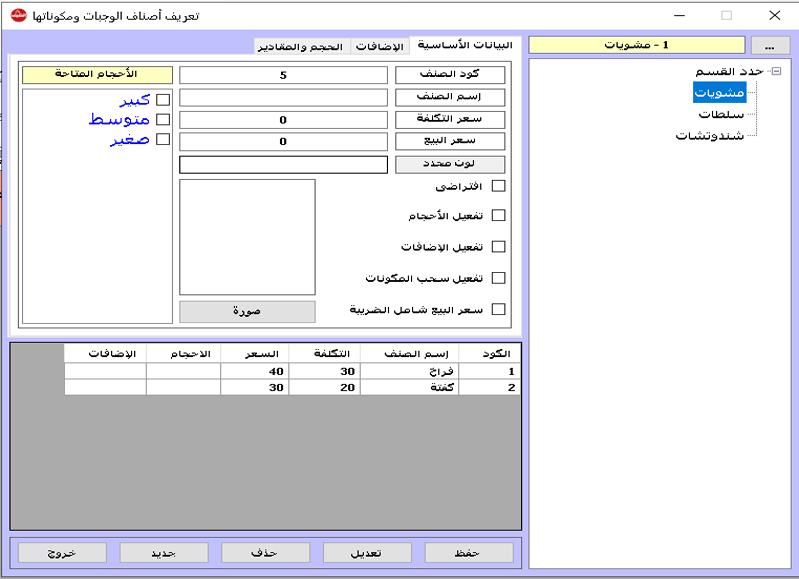Switch to الإضافات tab
This screenshot has height=579, width=799.
click(380, 46)
